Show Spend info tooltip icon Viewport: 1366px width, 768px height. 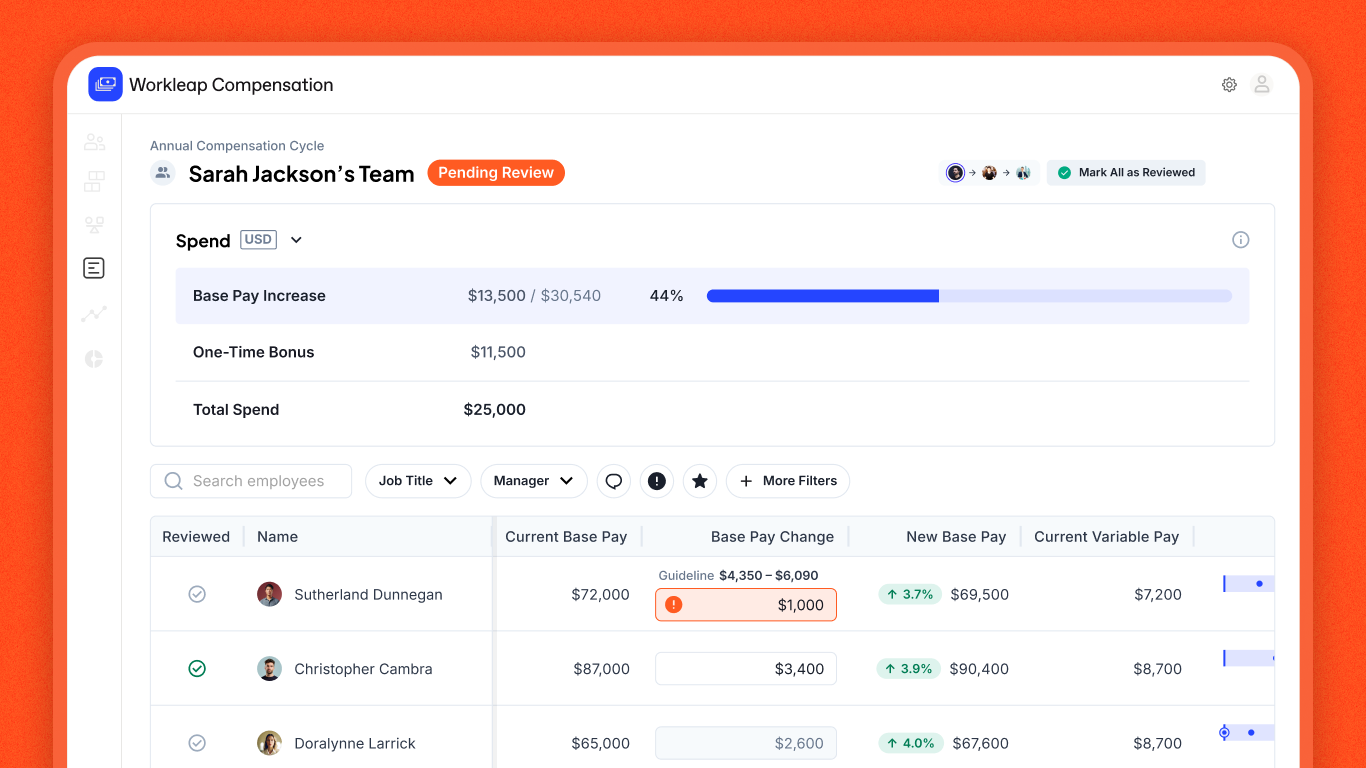(1241, 240)
